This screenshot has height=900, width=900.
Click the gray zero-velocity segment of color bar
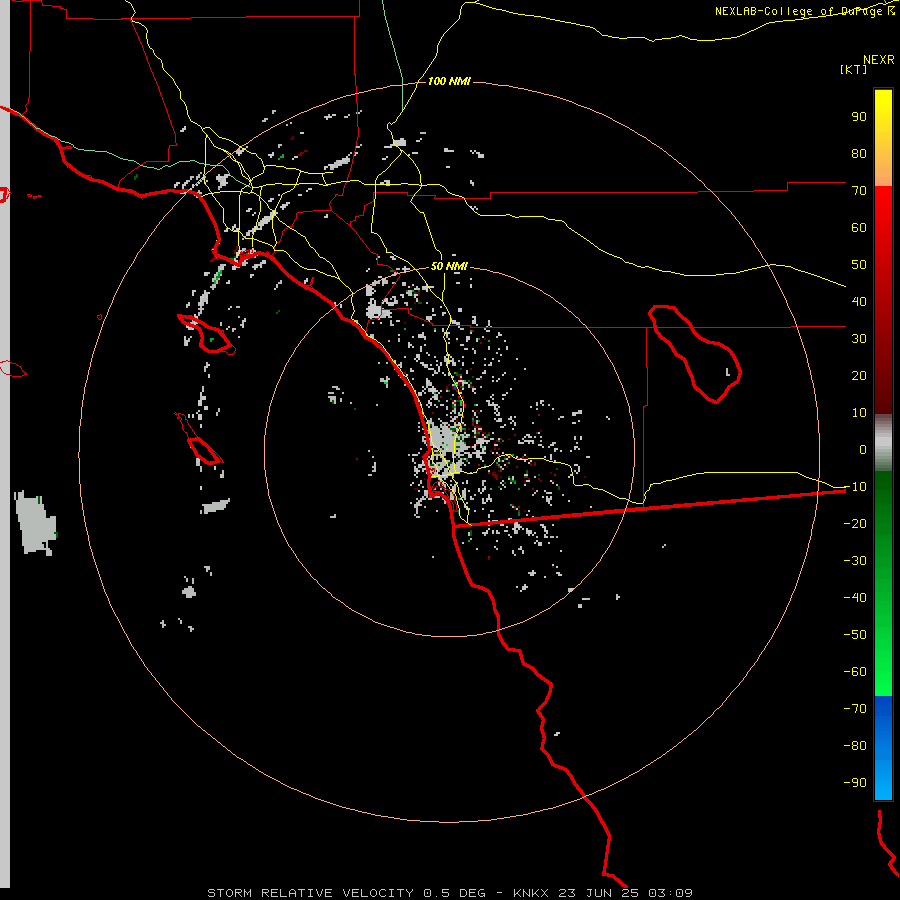point(883,443)
